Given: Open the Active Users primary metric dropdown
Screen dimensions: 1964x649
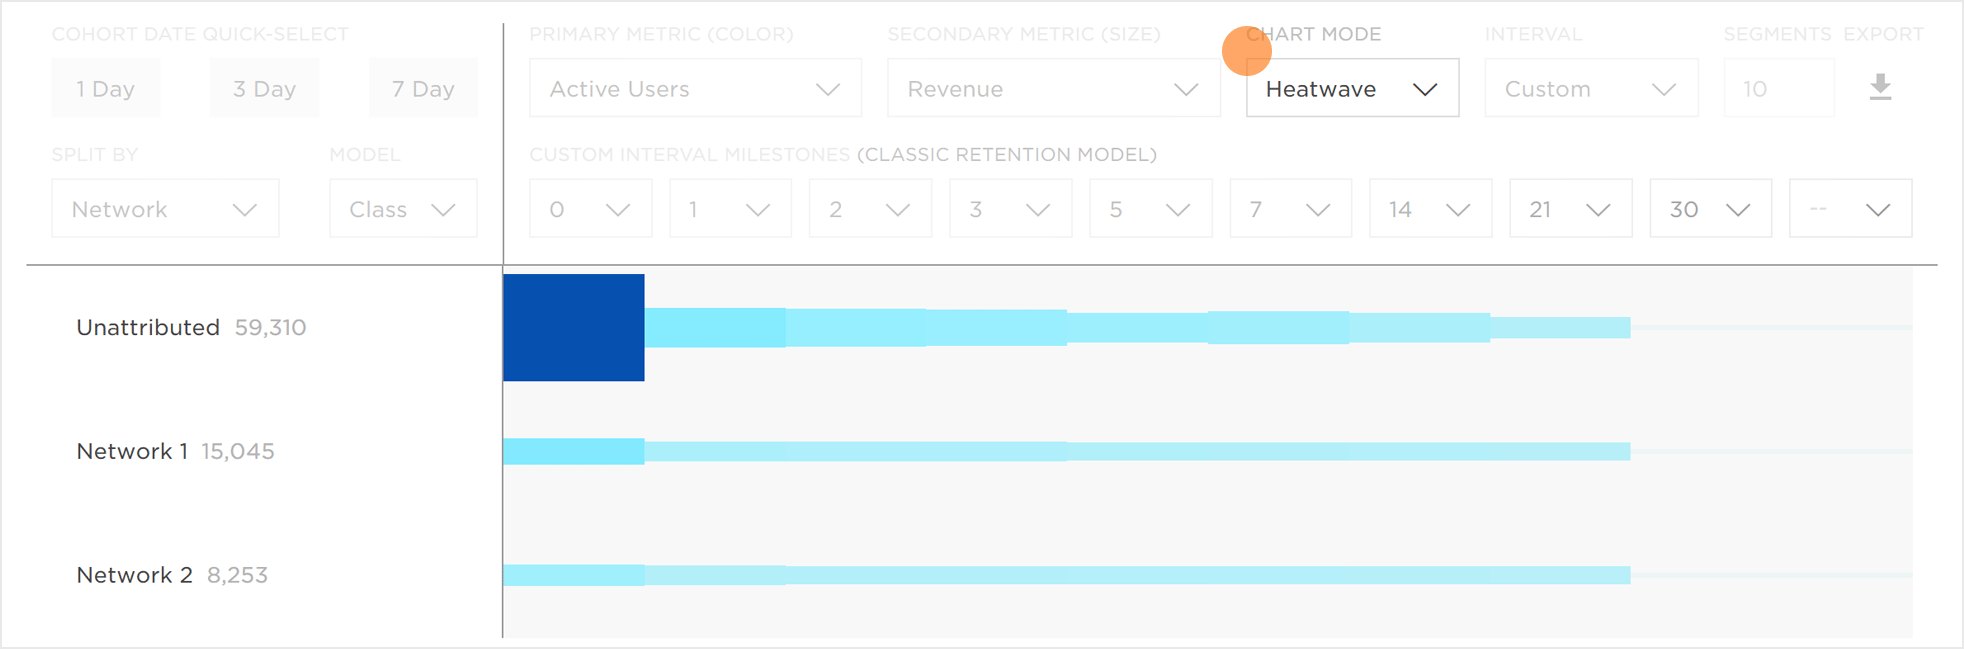Looking at the screenshot, I should (x=695, y=88).
